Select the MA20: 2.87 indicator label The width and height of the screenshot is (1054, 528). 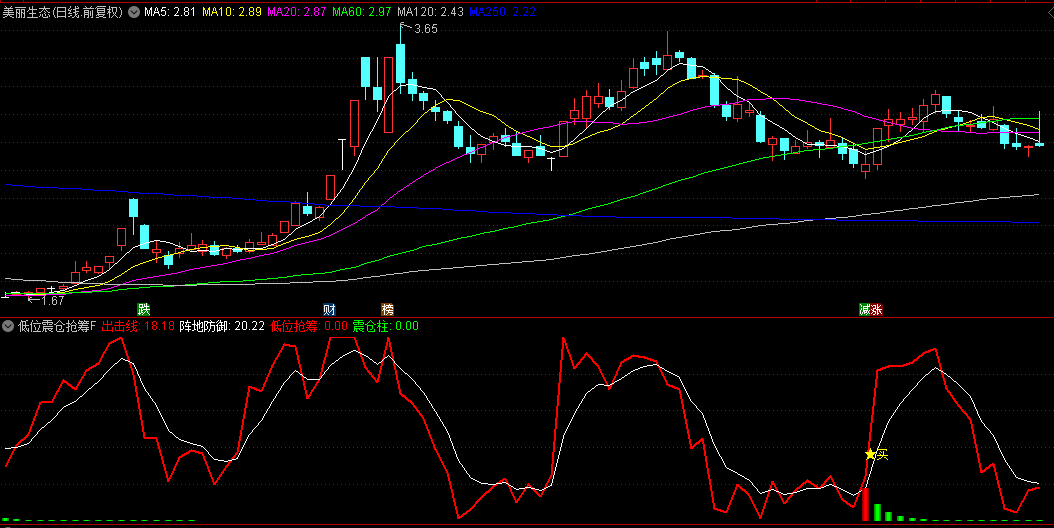click(x=296, y=11)
